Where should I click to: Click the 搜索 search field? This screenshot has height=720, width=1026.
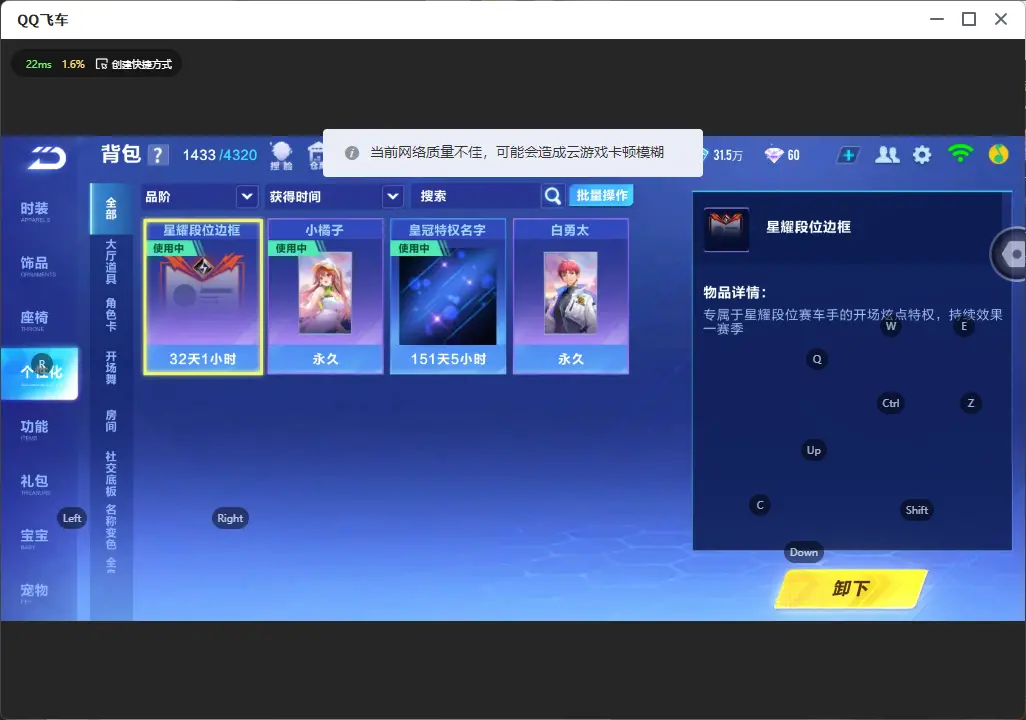(x=475, y=196)
